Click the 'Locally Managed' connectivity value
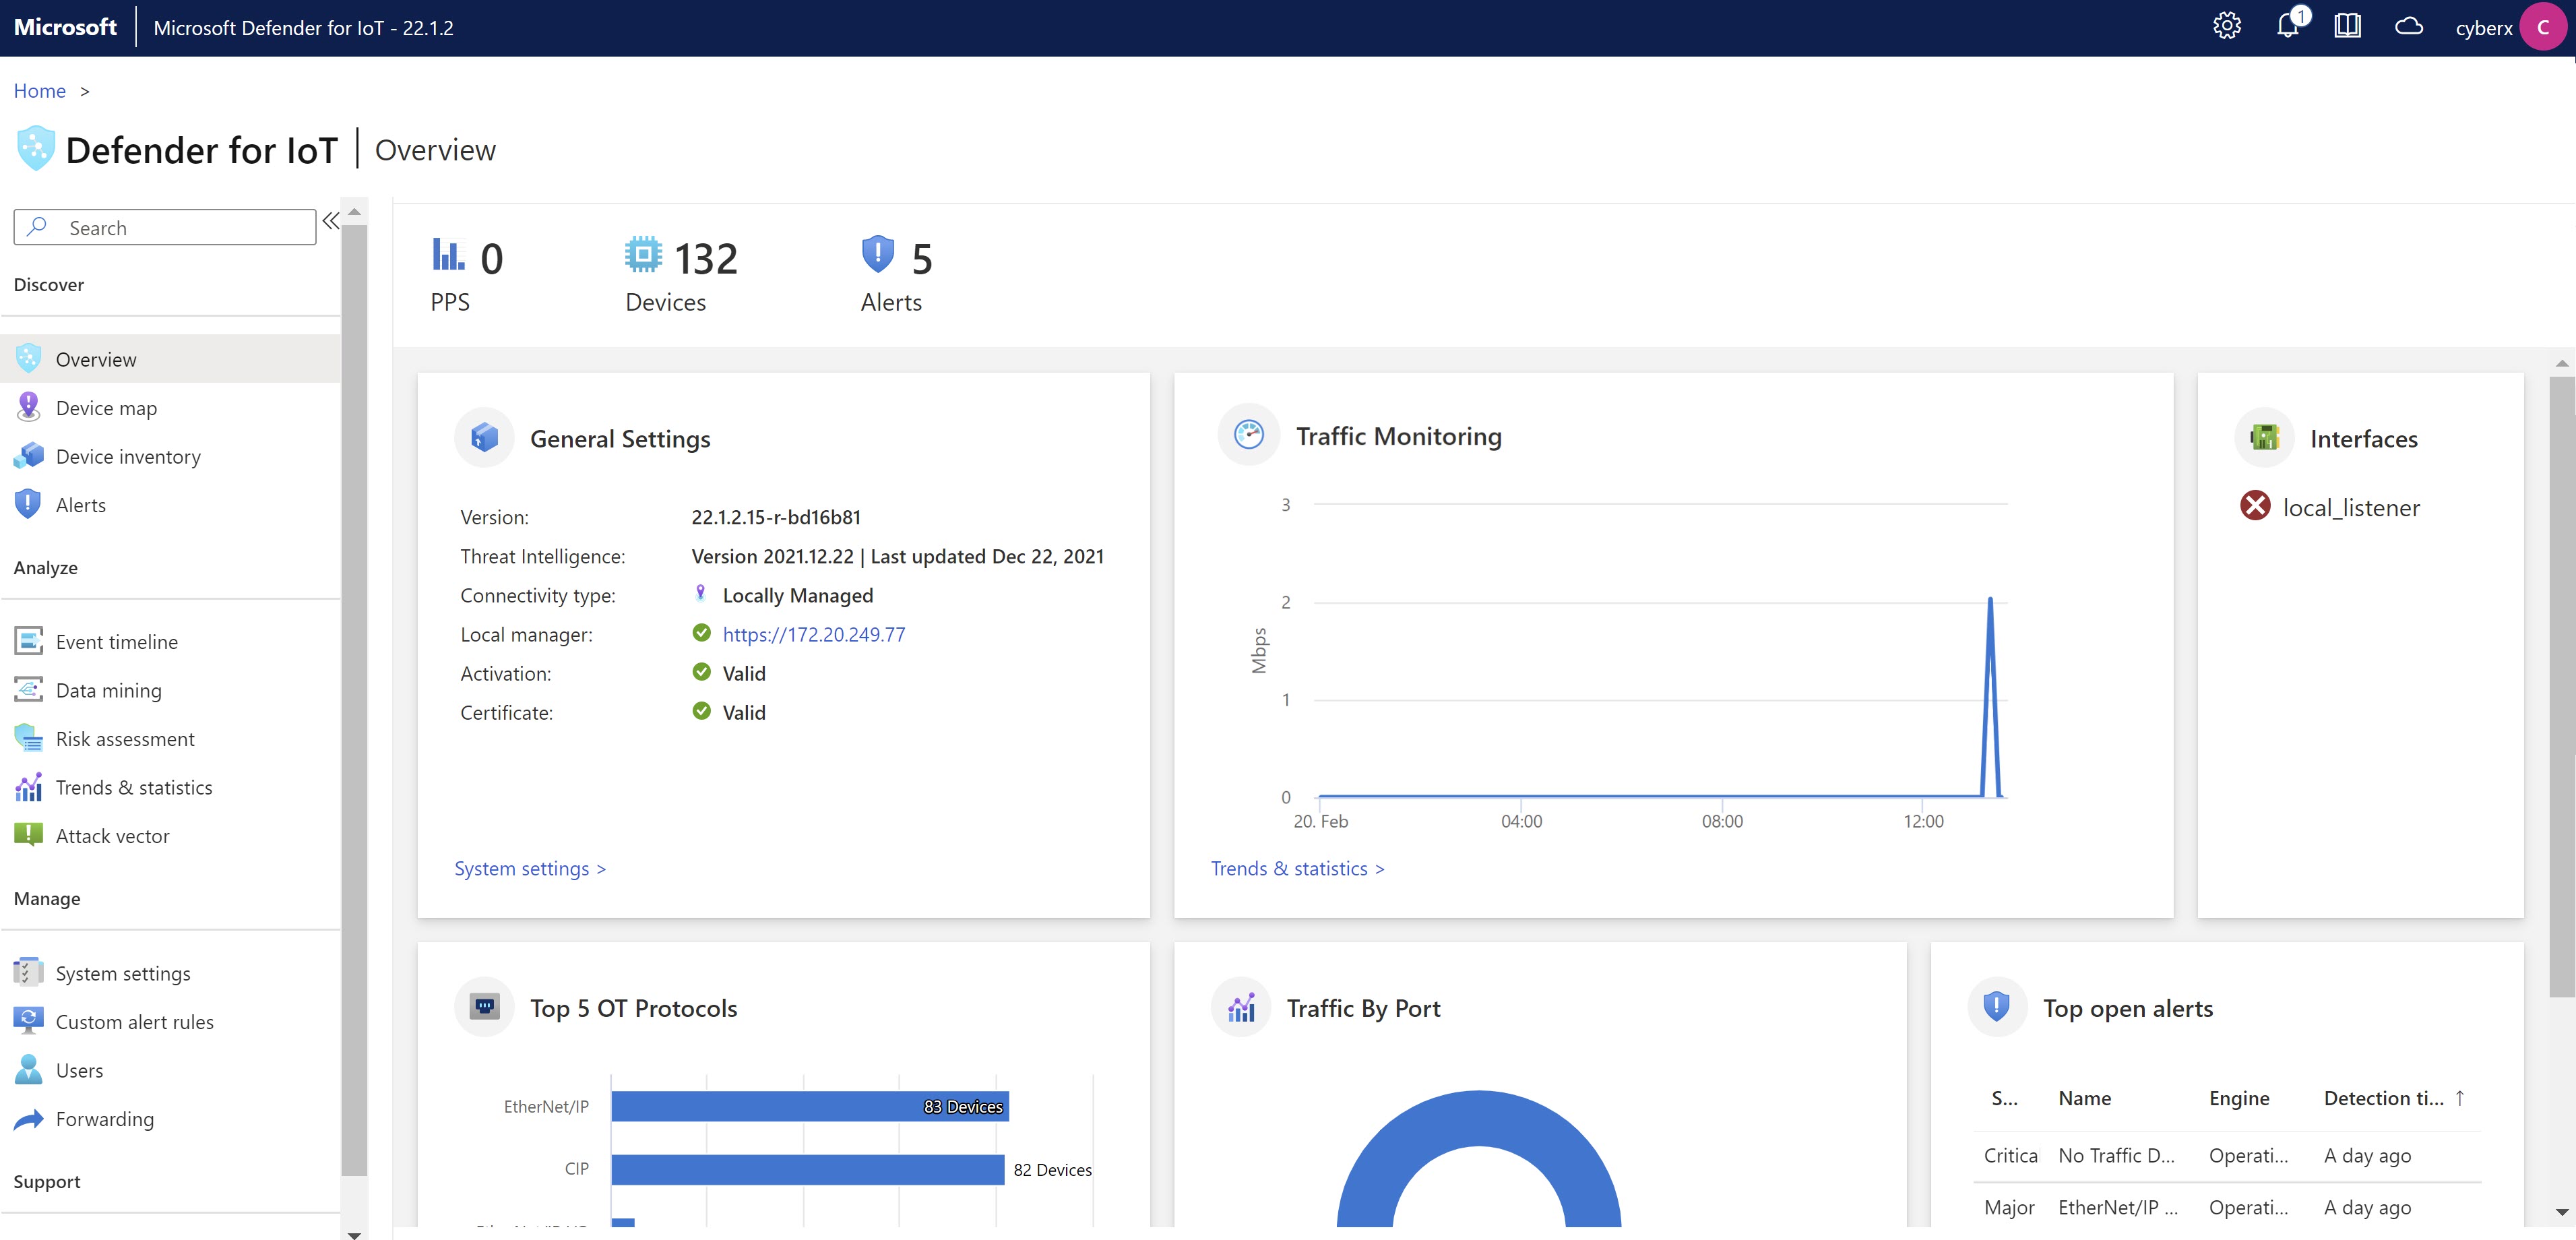This screenshot has height=1240, width=2576. [797, 595]
